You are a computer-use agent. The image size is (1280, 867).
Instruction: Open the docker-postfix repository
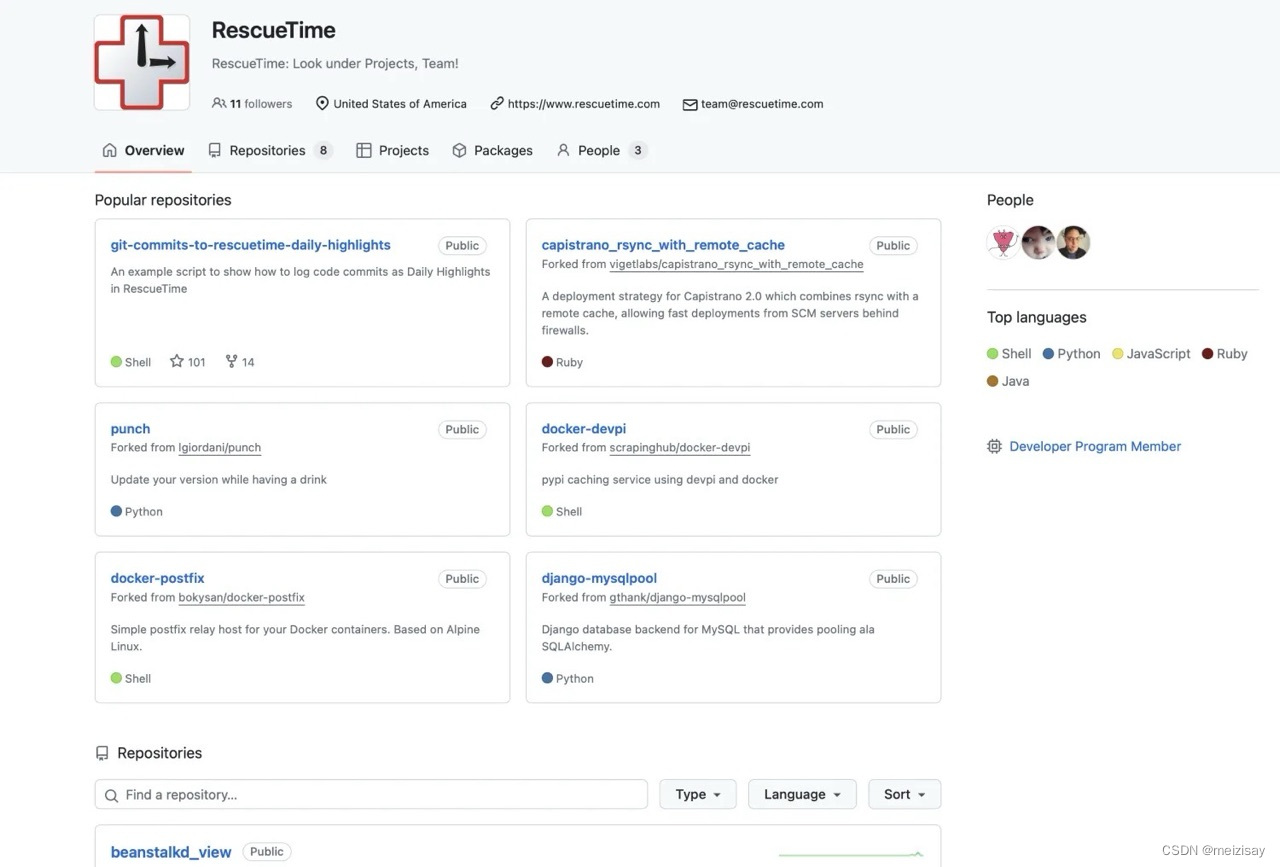(158, 578)
